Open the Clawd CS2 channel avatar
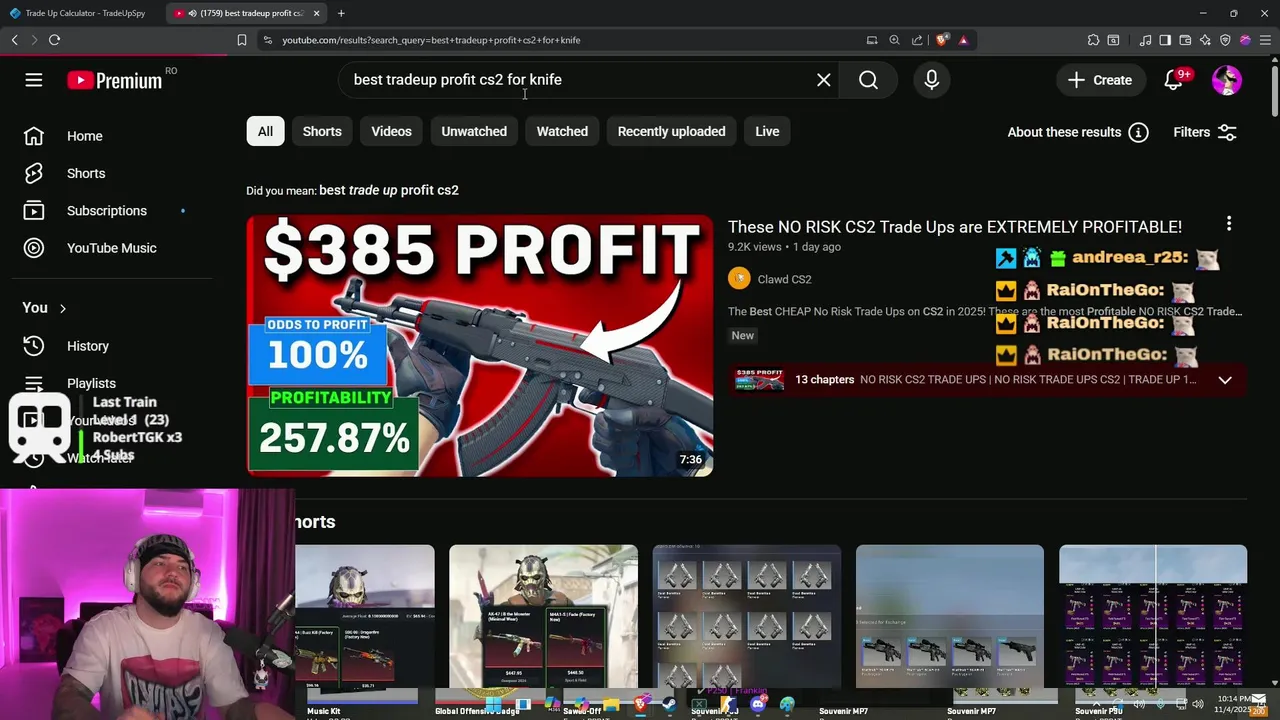 coord(739,279)
